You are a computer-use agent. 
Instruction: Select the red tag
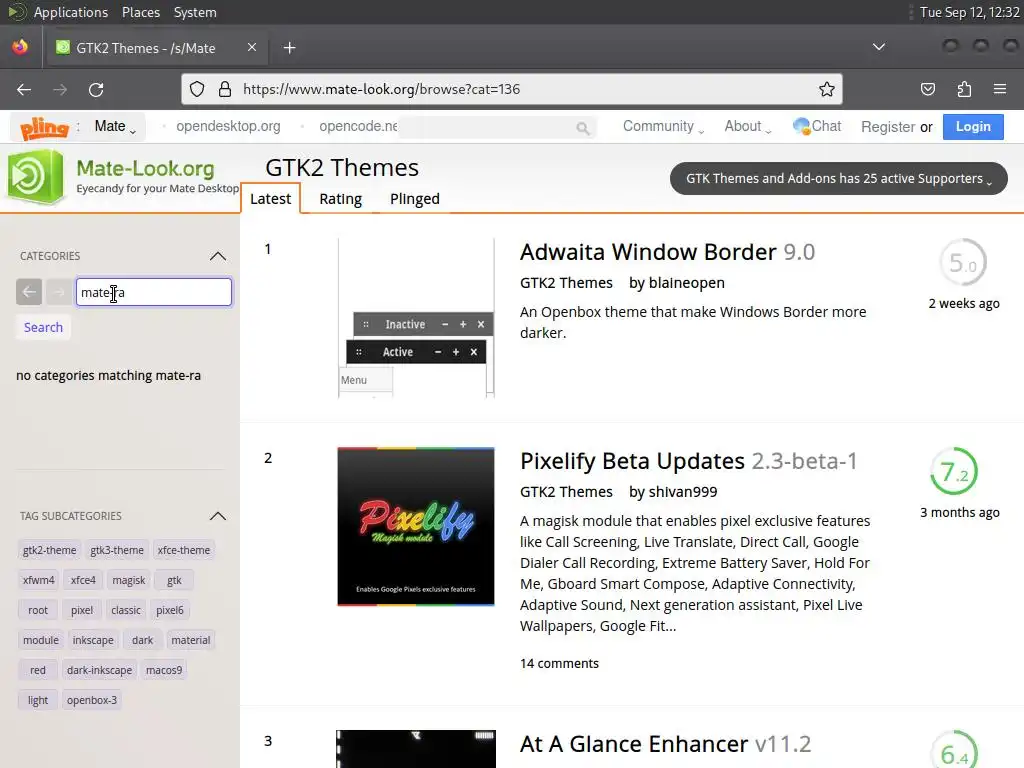click(38, 670)
